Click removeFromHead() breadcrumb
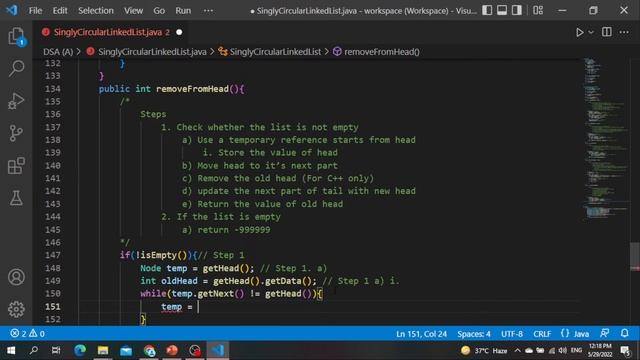 (x=381, y=52)
